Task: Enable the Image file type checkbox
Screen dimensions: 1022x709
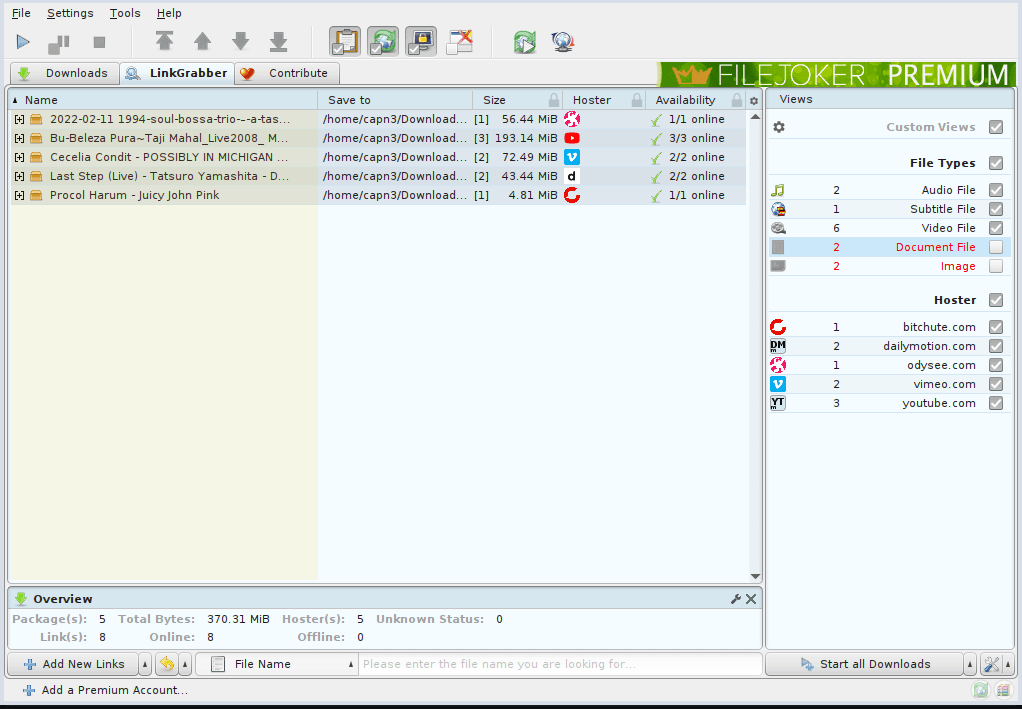Action: coord(995,266)
